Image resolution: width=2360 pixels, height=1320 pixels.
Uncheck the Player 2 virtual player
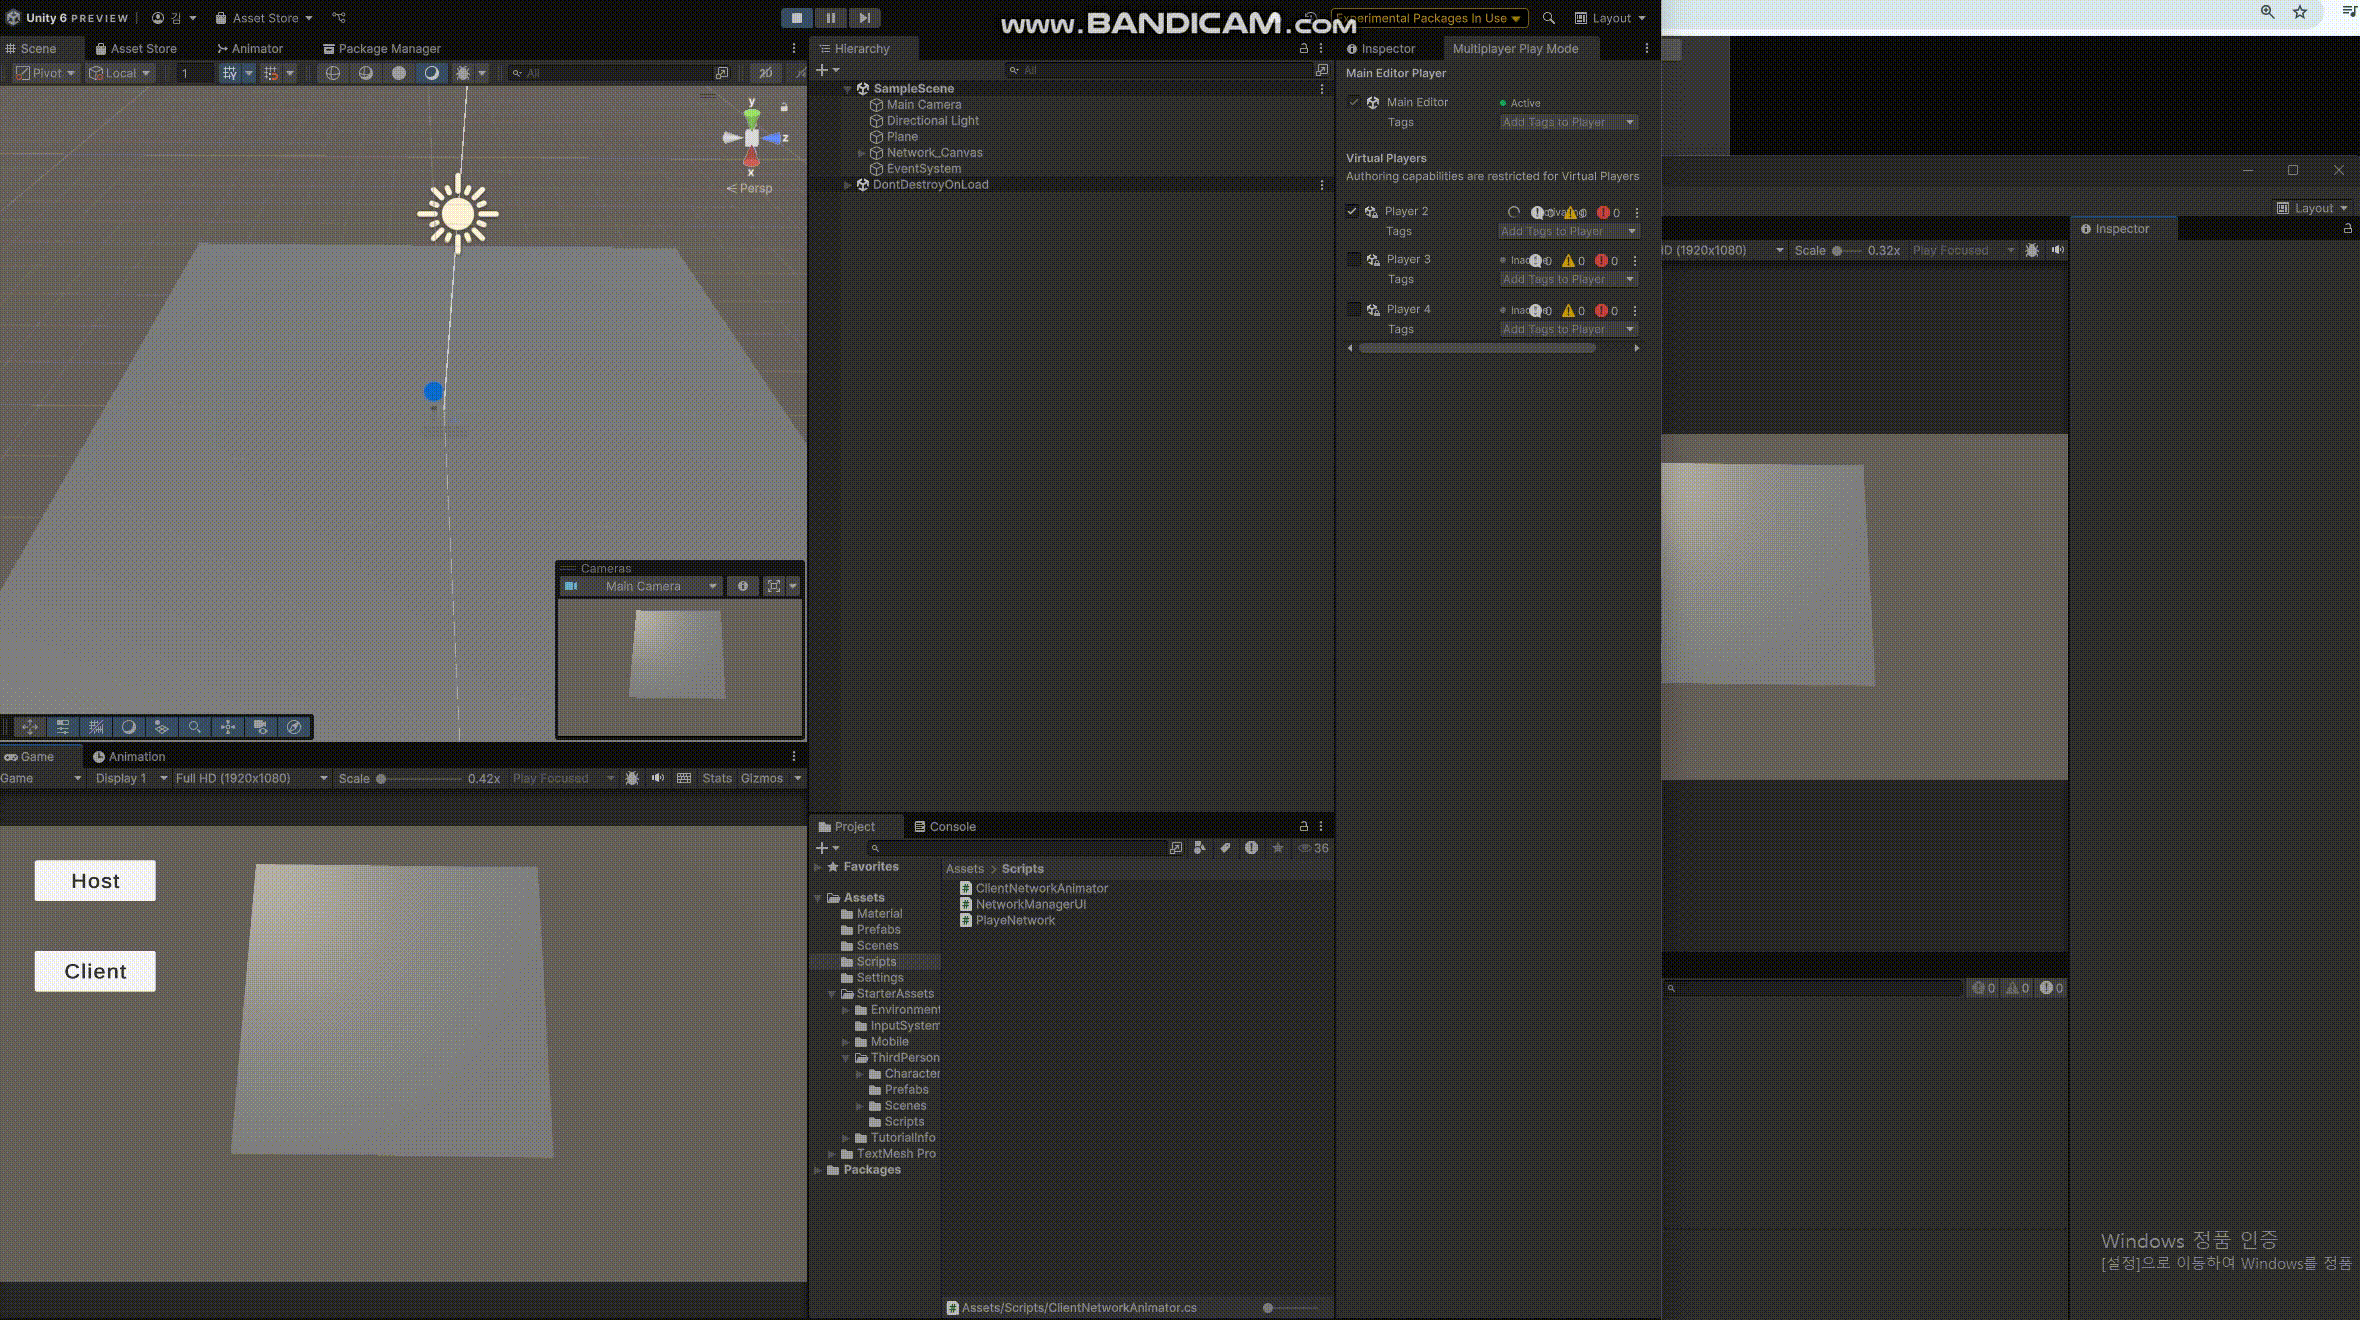[x=1352, y=211]
